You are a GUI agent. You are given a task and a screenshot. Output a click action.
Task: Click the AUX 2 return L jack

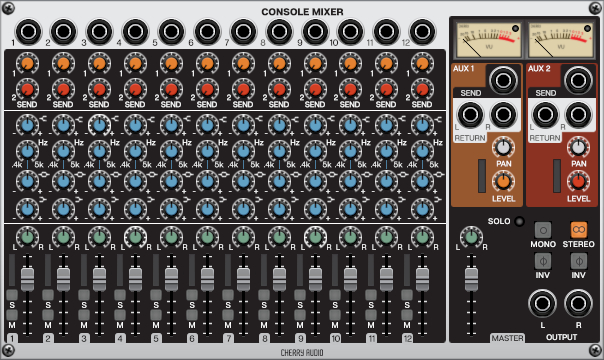click(x=545, y=114)
